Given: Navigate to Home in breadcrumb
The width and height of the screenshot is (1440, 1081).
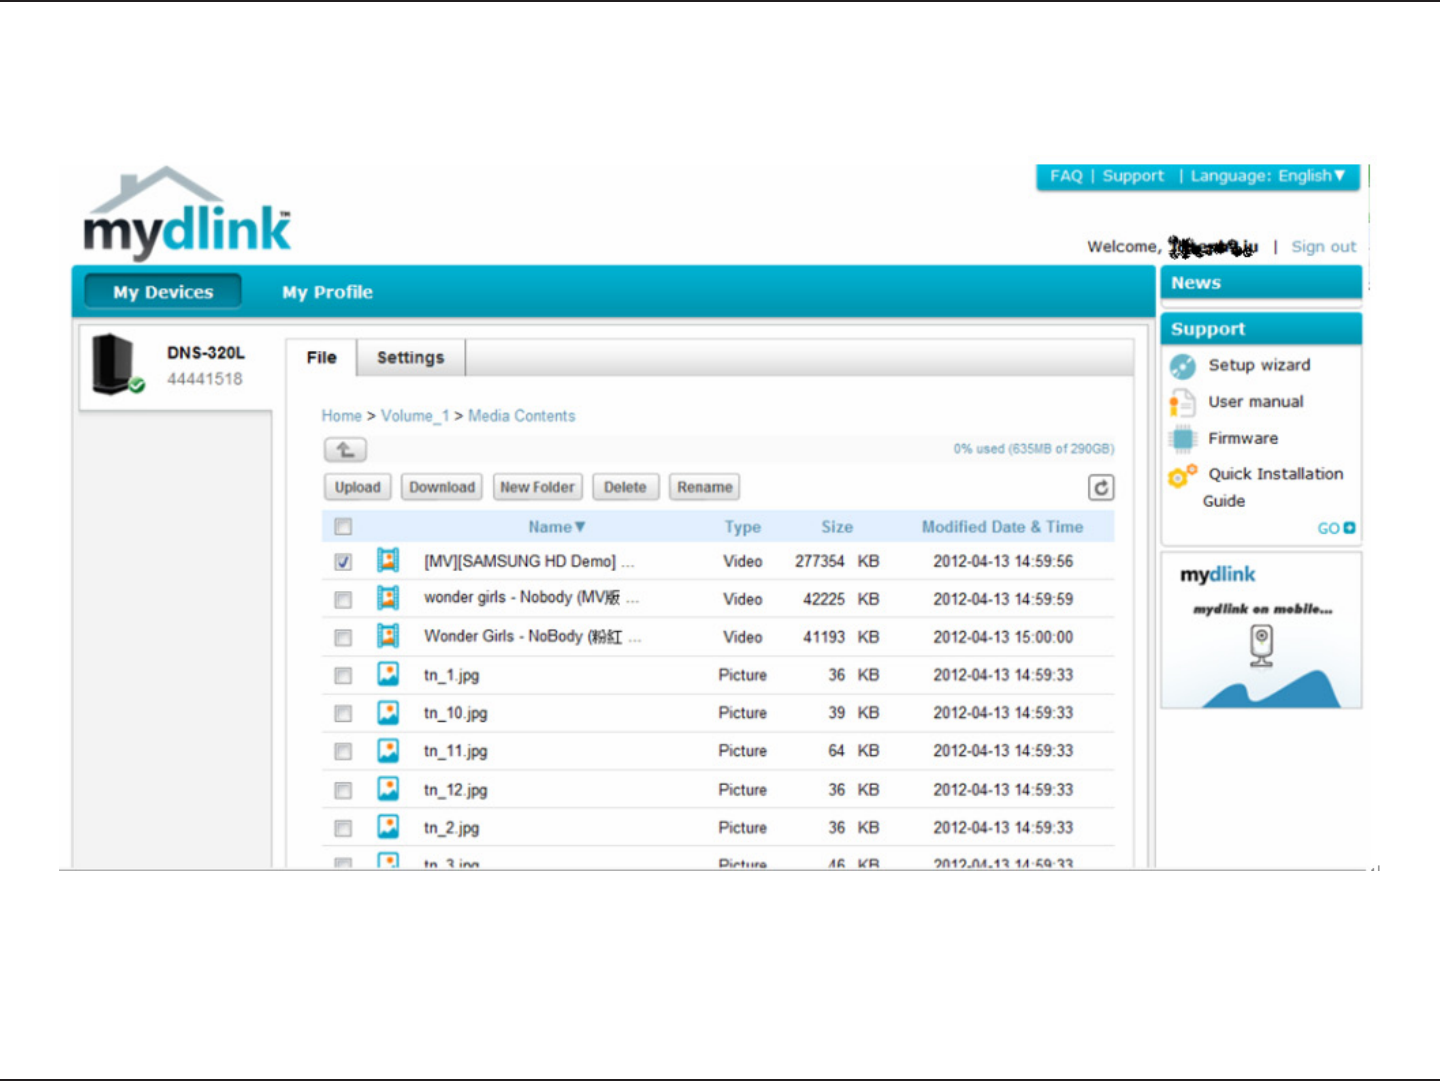Looking at the screenshot, I should pyautogui.click(x=341, y=416).
